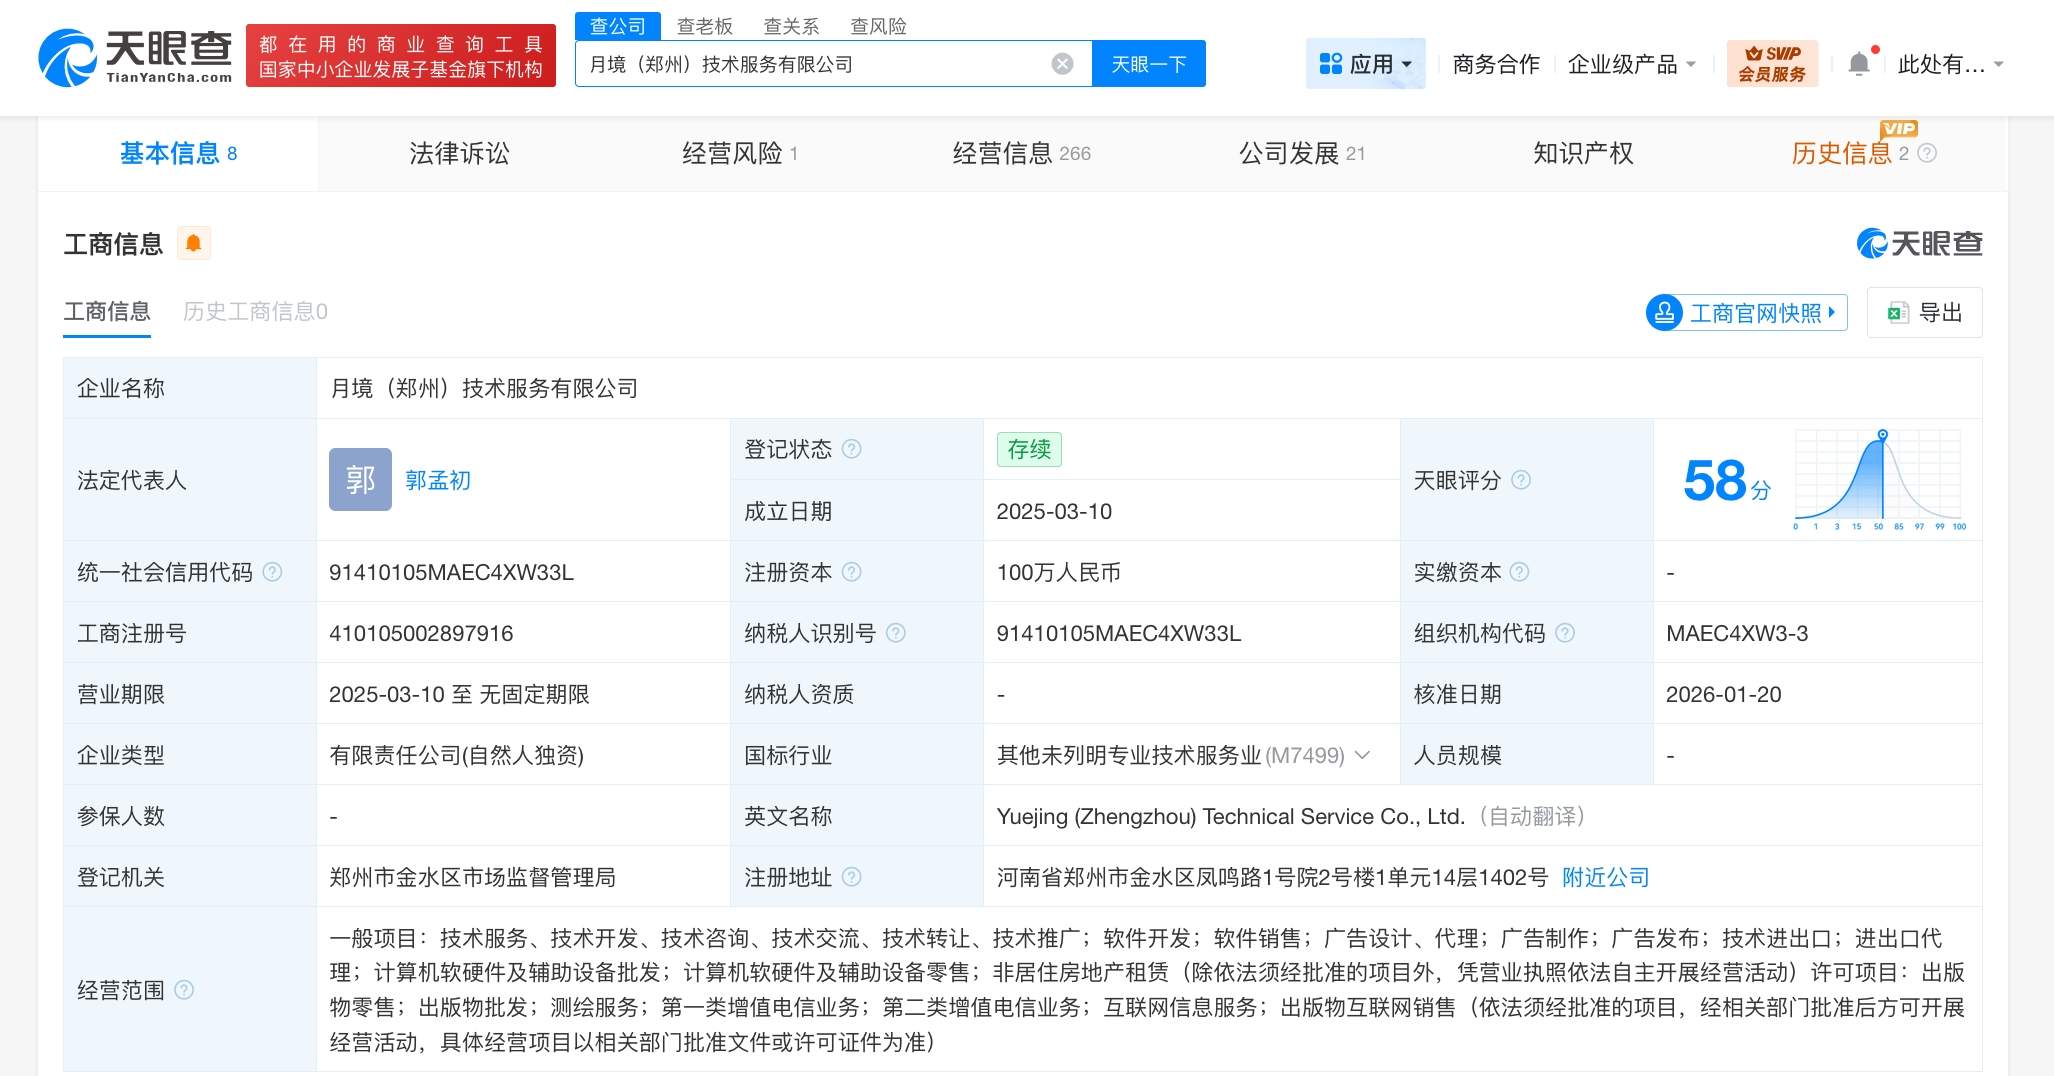Image resolution: width=2054 pixels, height=1076 pixels.
Task: Click the SVIP 会员服务 badge
Action: coord(1771,64)
